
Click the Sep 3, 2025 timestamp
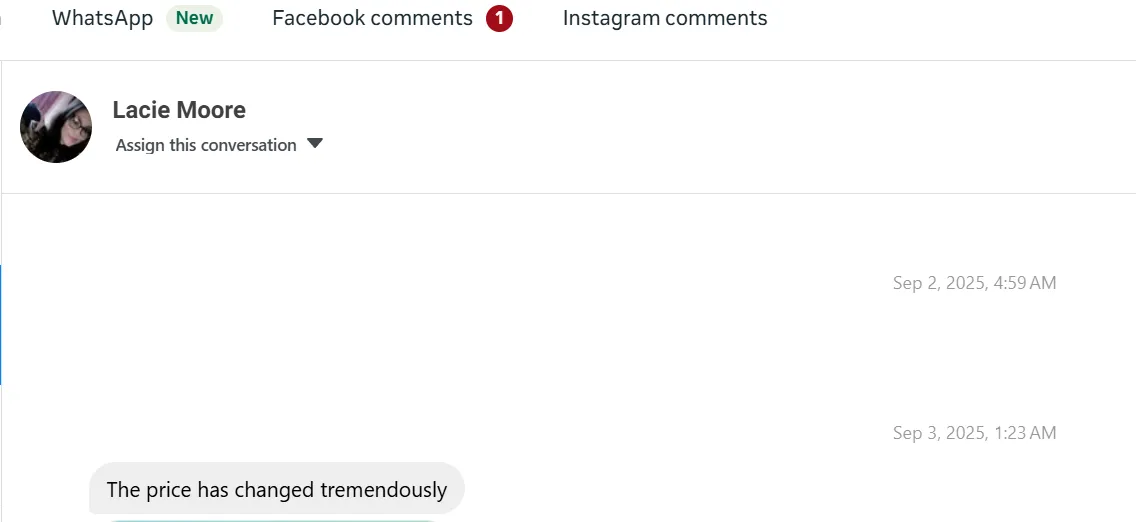coord(974,433)
